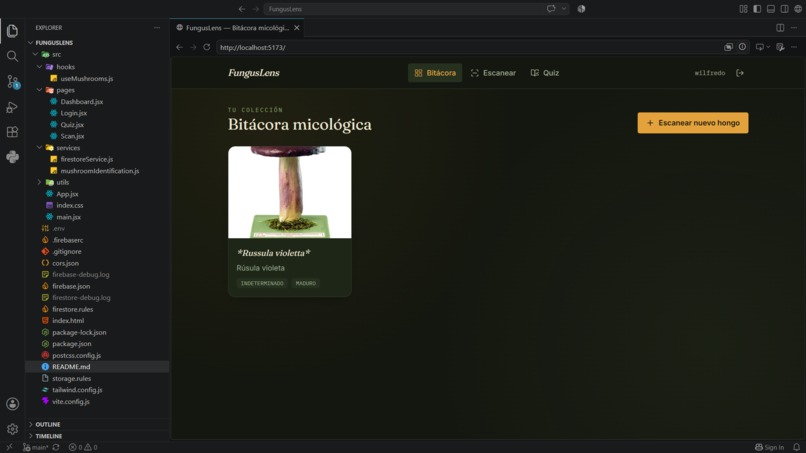The width and height of the screenshot is (806, 453).
Task: Open Scan.jsx file
Action: [x=72, y=136]
